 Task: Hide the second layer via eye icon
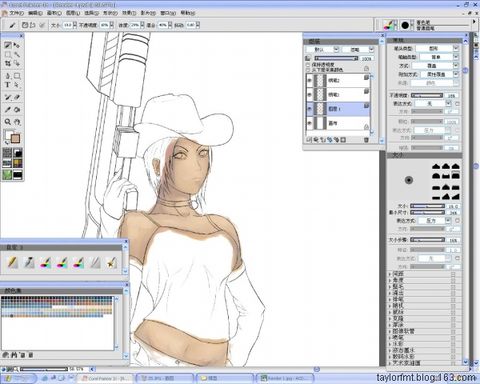pyautogui.click(x=310, y=95)
